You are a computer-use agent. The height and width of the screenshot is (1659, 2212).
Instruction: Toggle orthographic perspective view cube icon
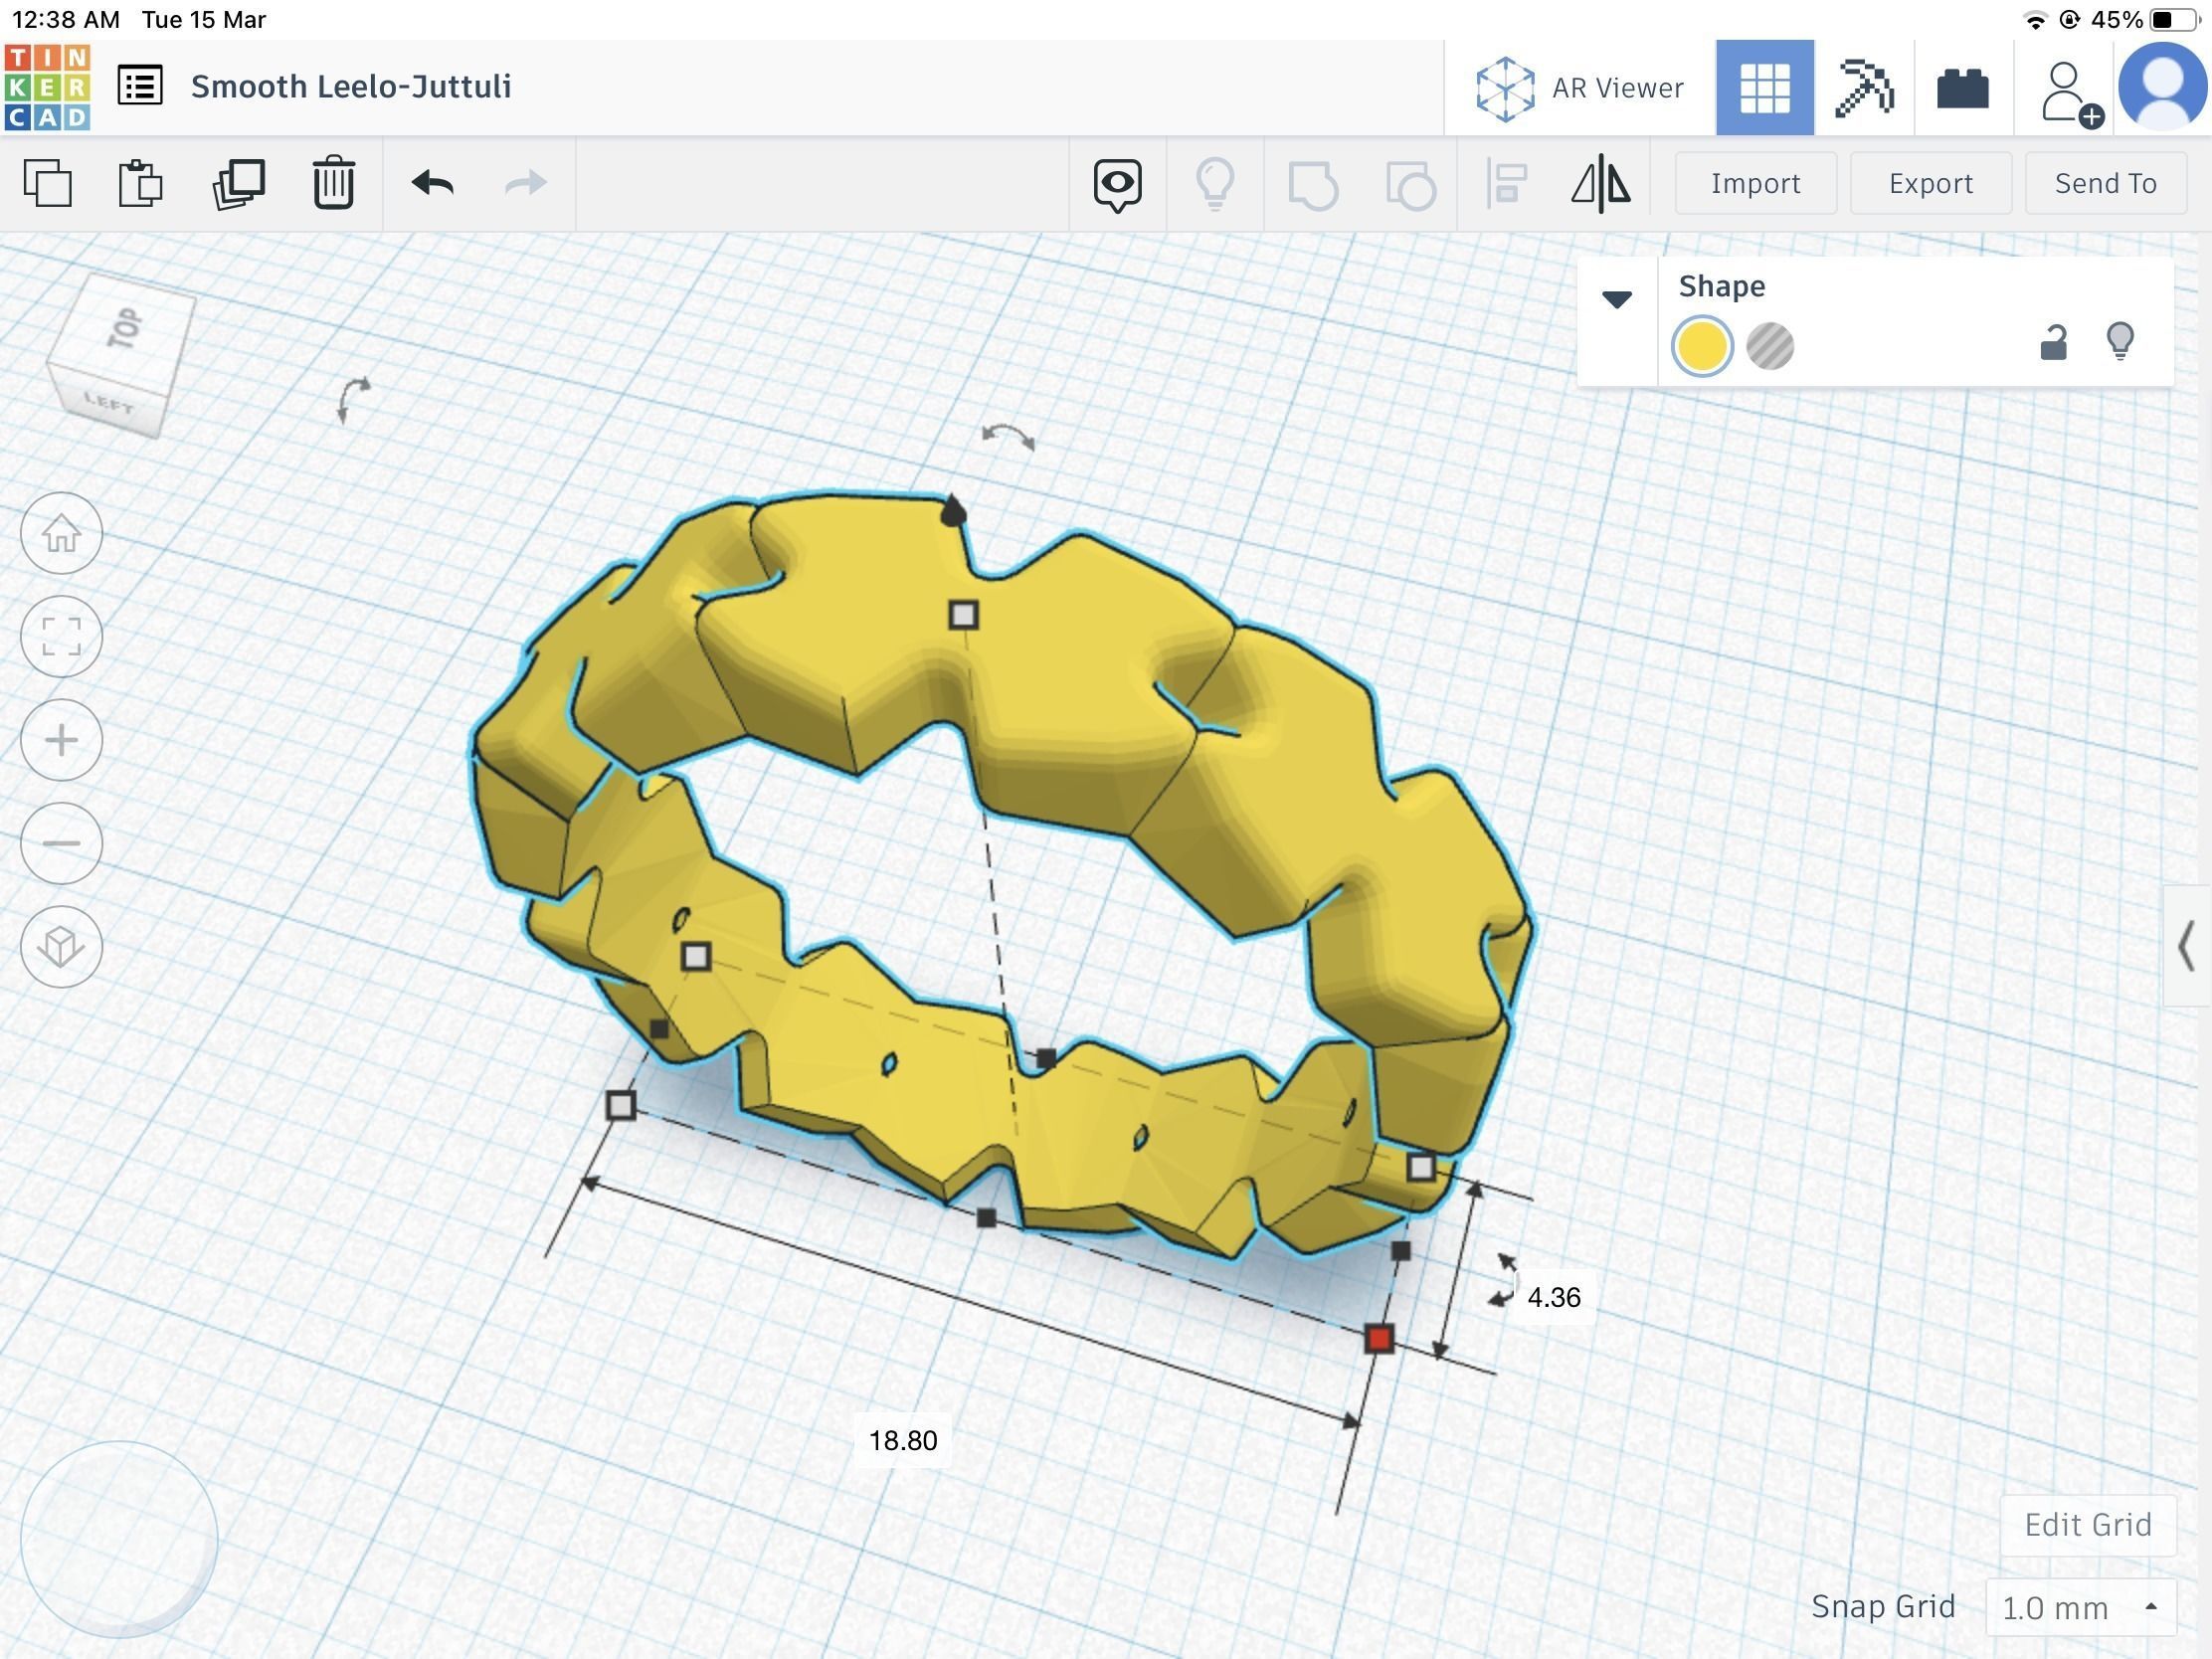tap(61, 946)
